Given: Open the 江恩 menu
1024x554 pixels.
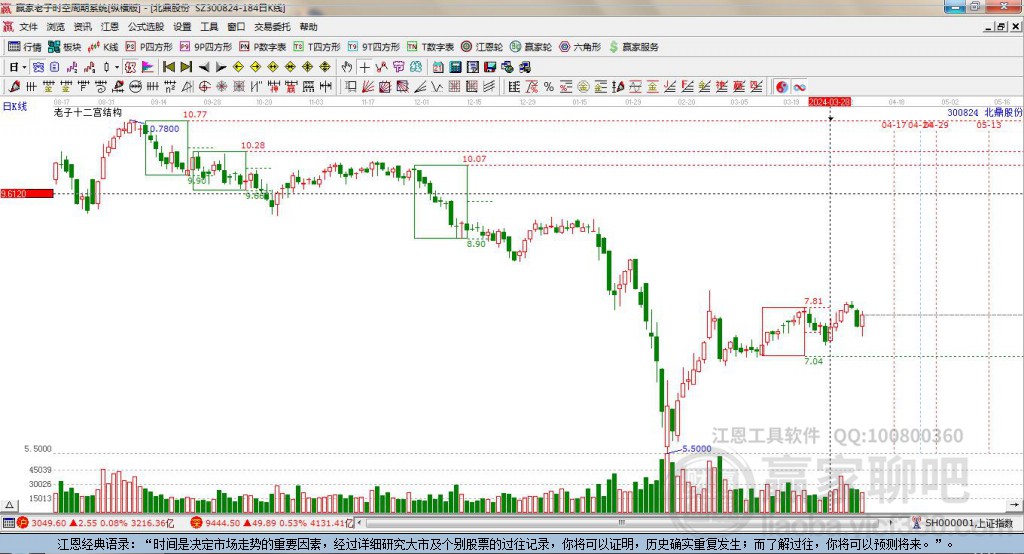Looking at the screenshot, I should point(110,27).
